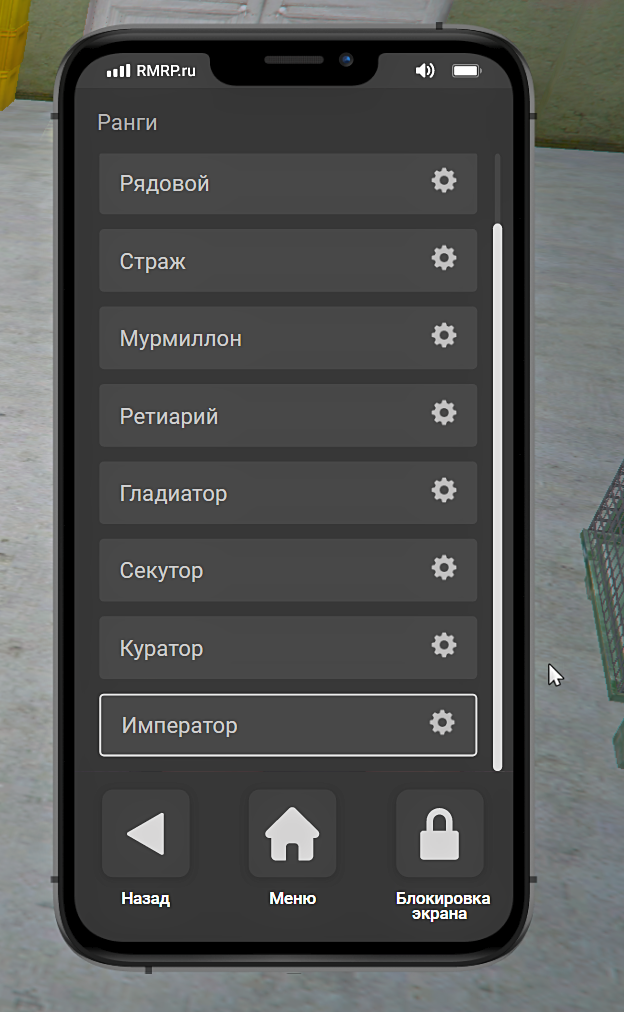The height and width of the screenshot is (1012, 624).
Task: Click the ranks list vertical scrollbar
Action: (497, 497)
